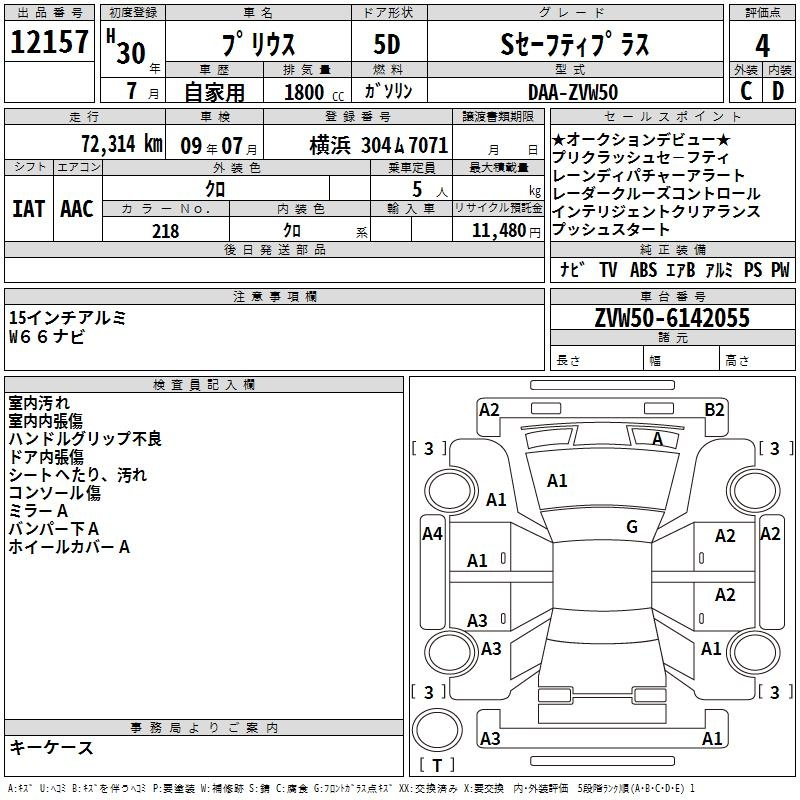
Task: Select the overall evaluation score 4
Action: [x=762, y=46]
